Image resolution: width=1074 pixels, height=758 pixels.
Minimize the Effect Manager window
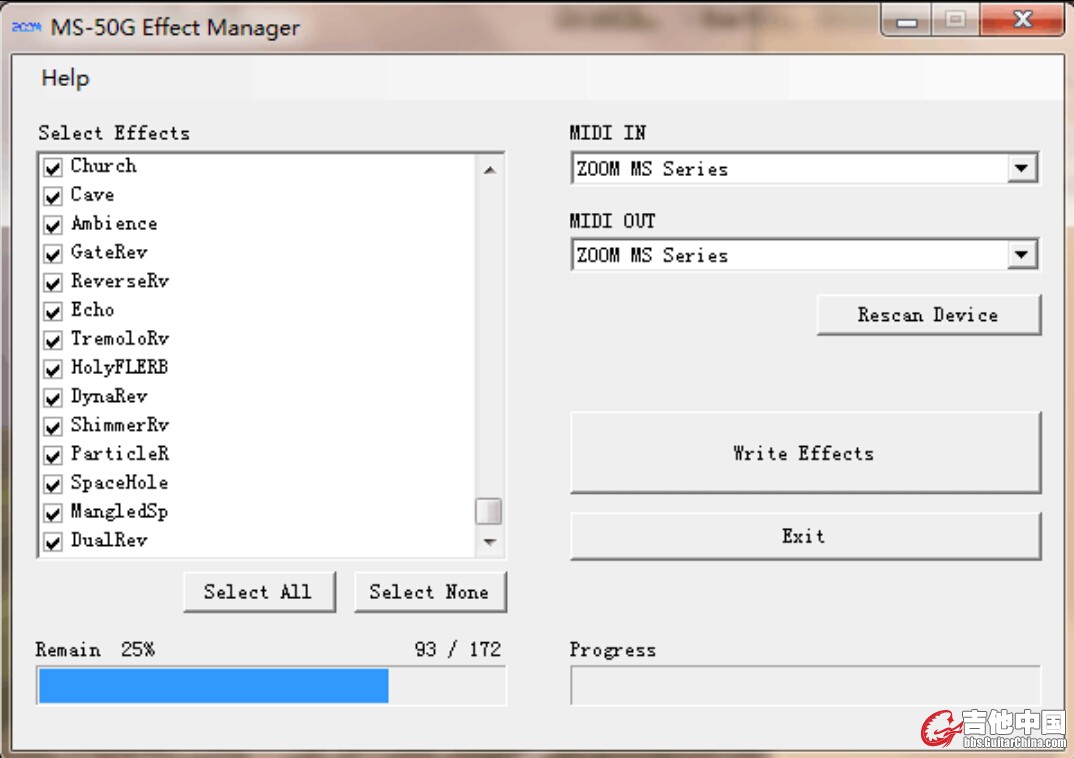[906, 21]
